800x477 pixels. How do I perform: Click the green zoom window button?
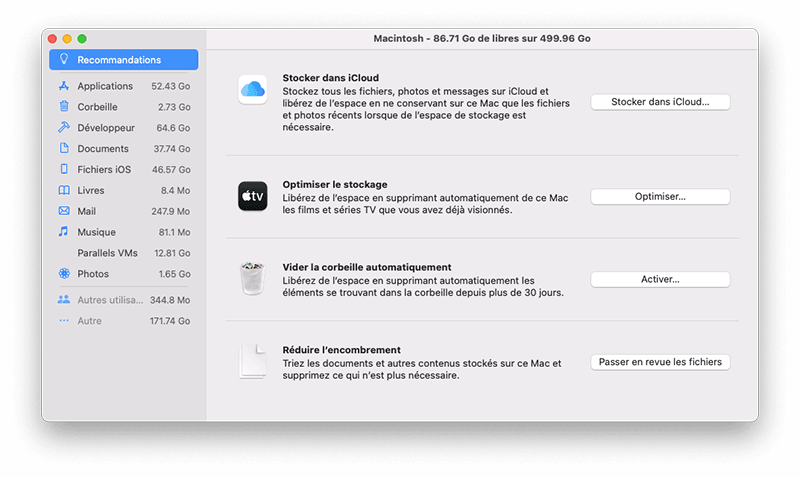pos(82,38)
